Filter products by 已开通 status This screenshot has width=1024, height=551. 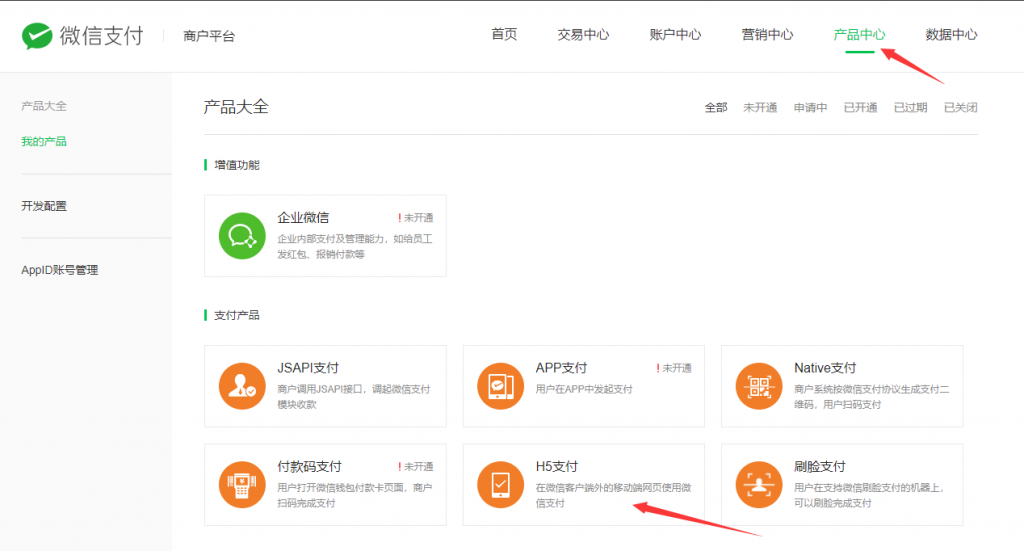(x=860, y=108)
